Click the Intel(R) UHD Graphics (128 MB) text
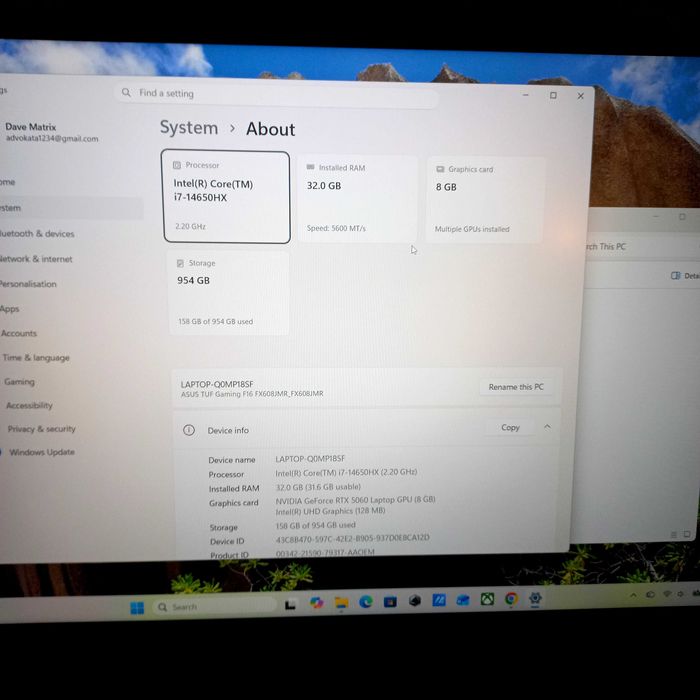Screen dimensions: 700x700 [330, 511]
